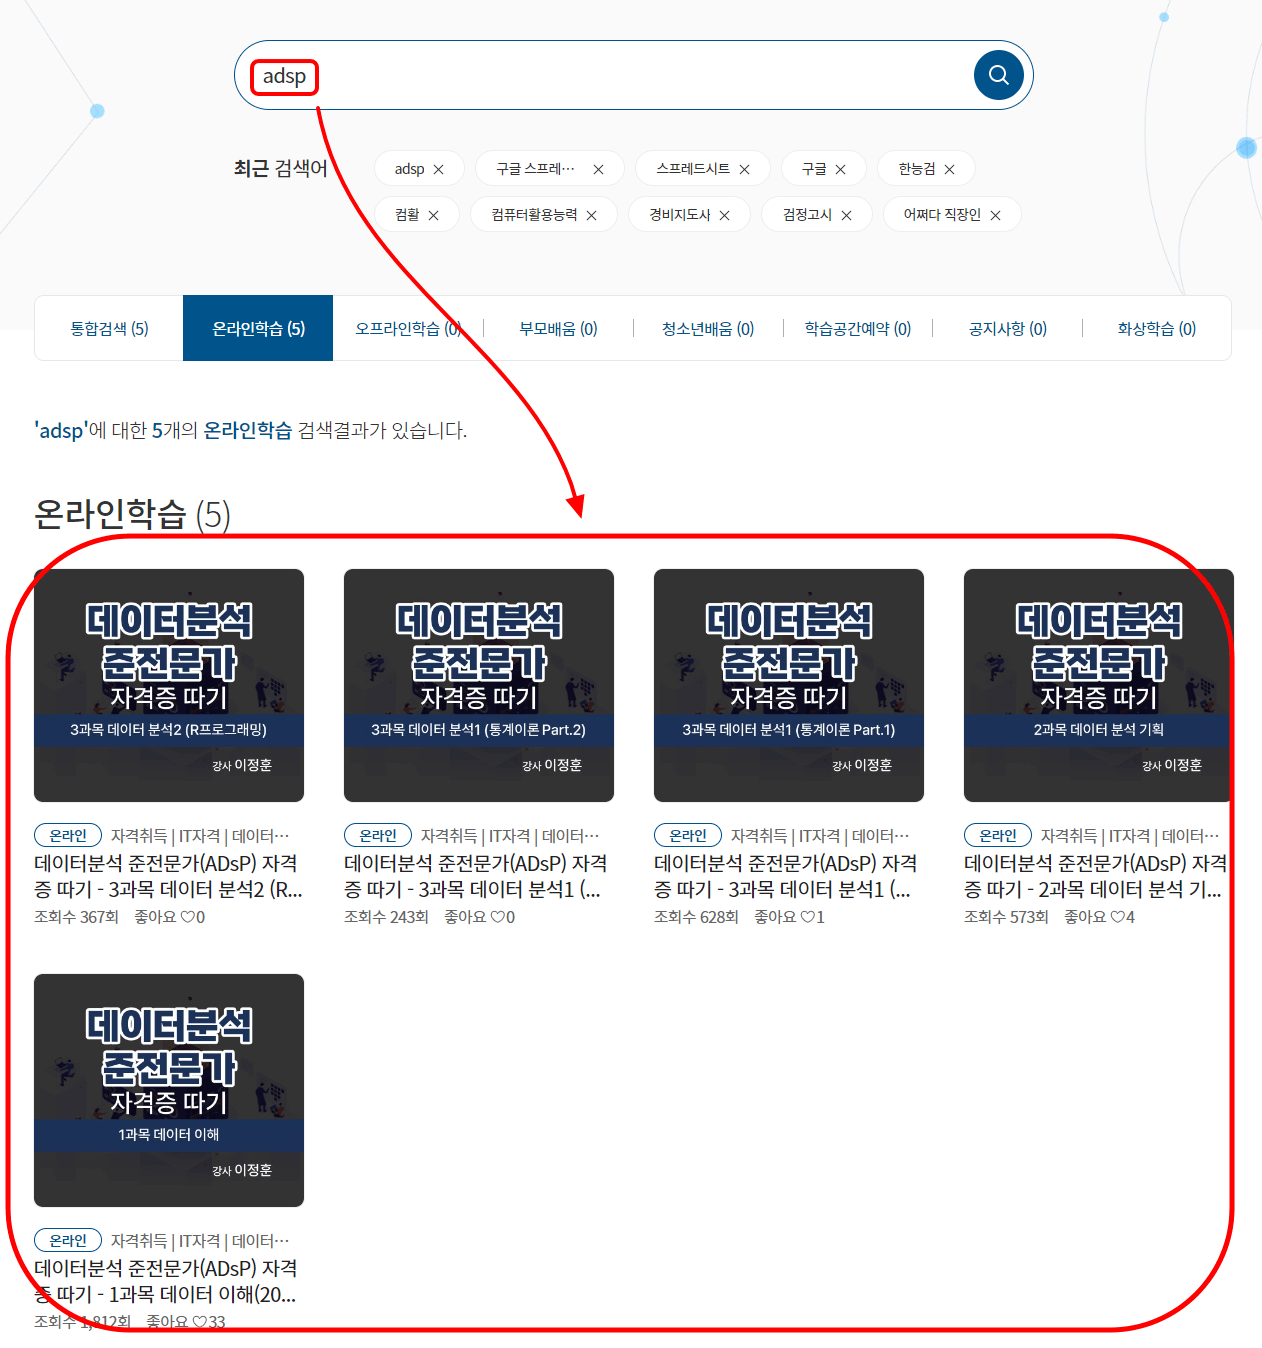Click heart icon on 통계이론 Part.2 course
This screenshot has height=1348, width=1262.
(497, 917)
